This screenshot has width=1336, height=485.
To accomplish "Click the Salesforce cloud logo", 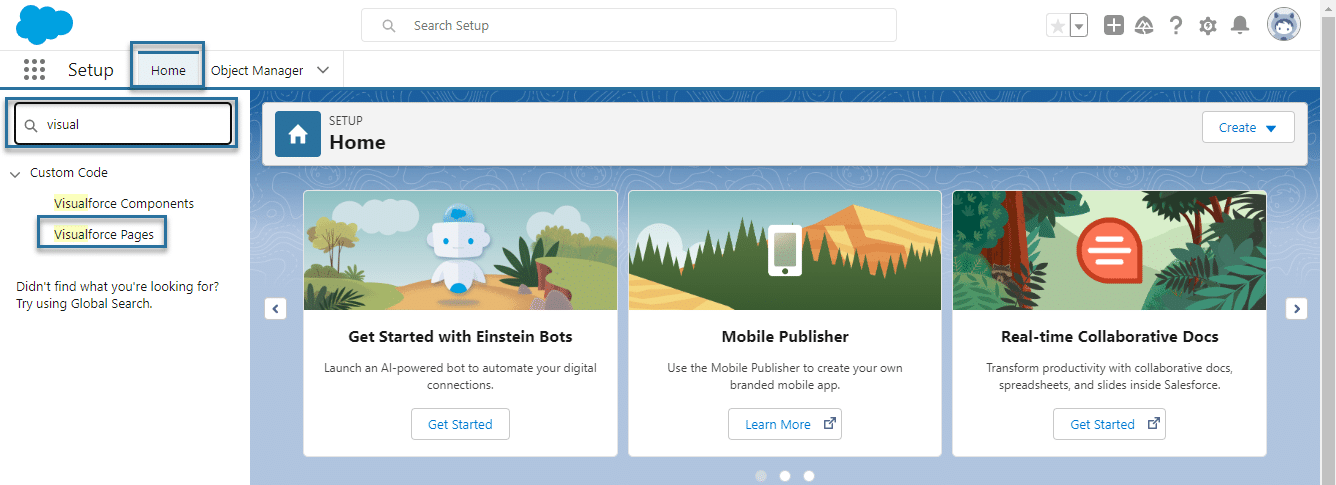I will (x=45, y=24).
